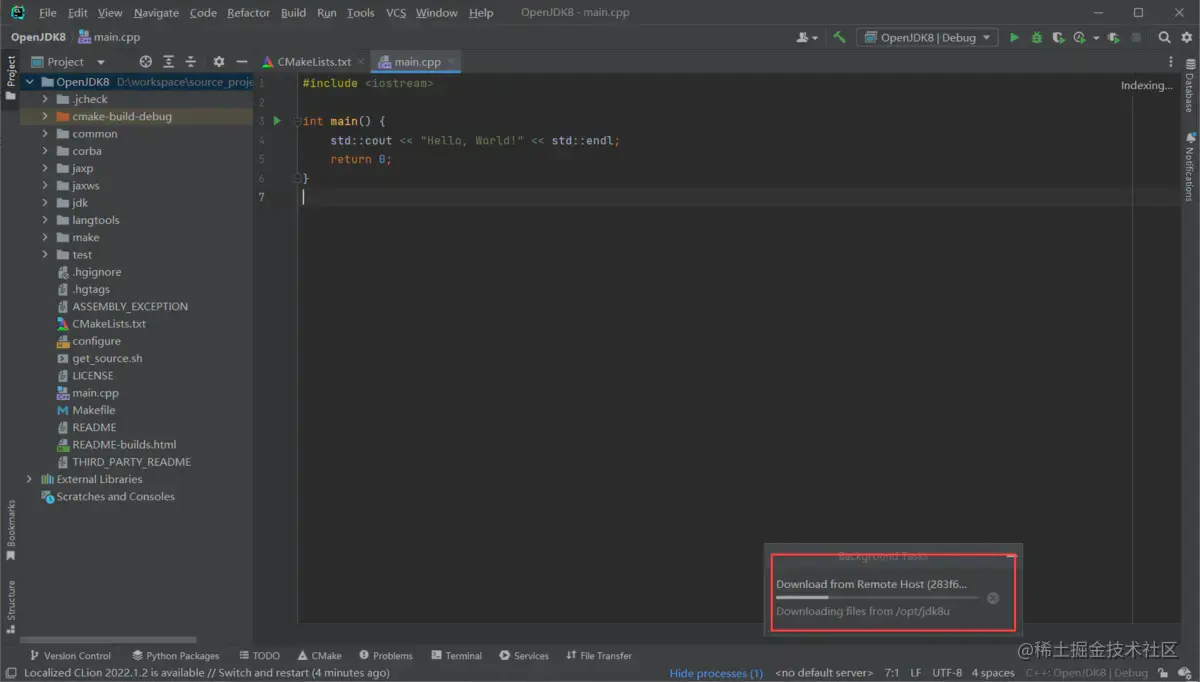Open editor tabs more options menu
The height and width of the screenshot is (682, 1200).
1170,62
